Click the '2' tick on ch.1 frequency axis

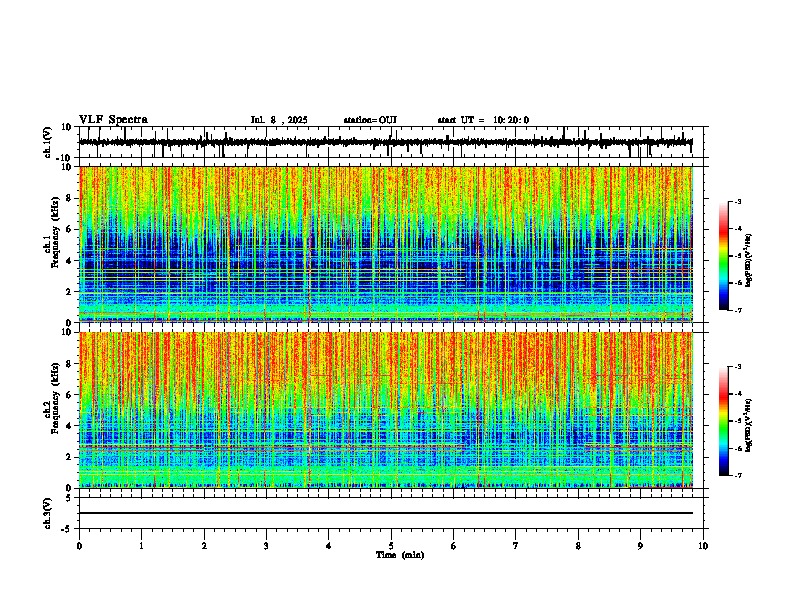coord(70,292)
